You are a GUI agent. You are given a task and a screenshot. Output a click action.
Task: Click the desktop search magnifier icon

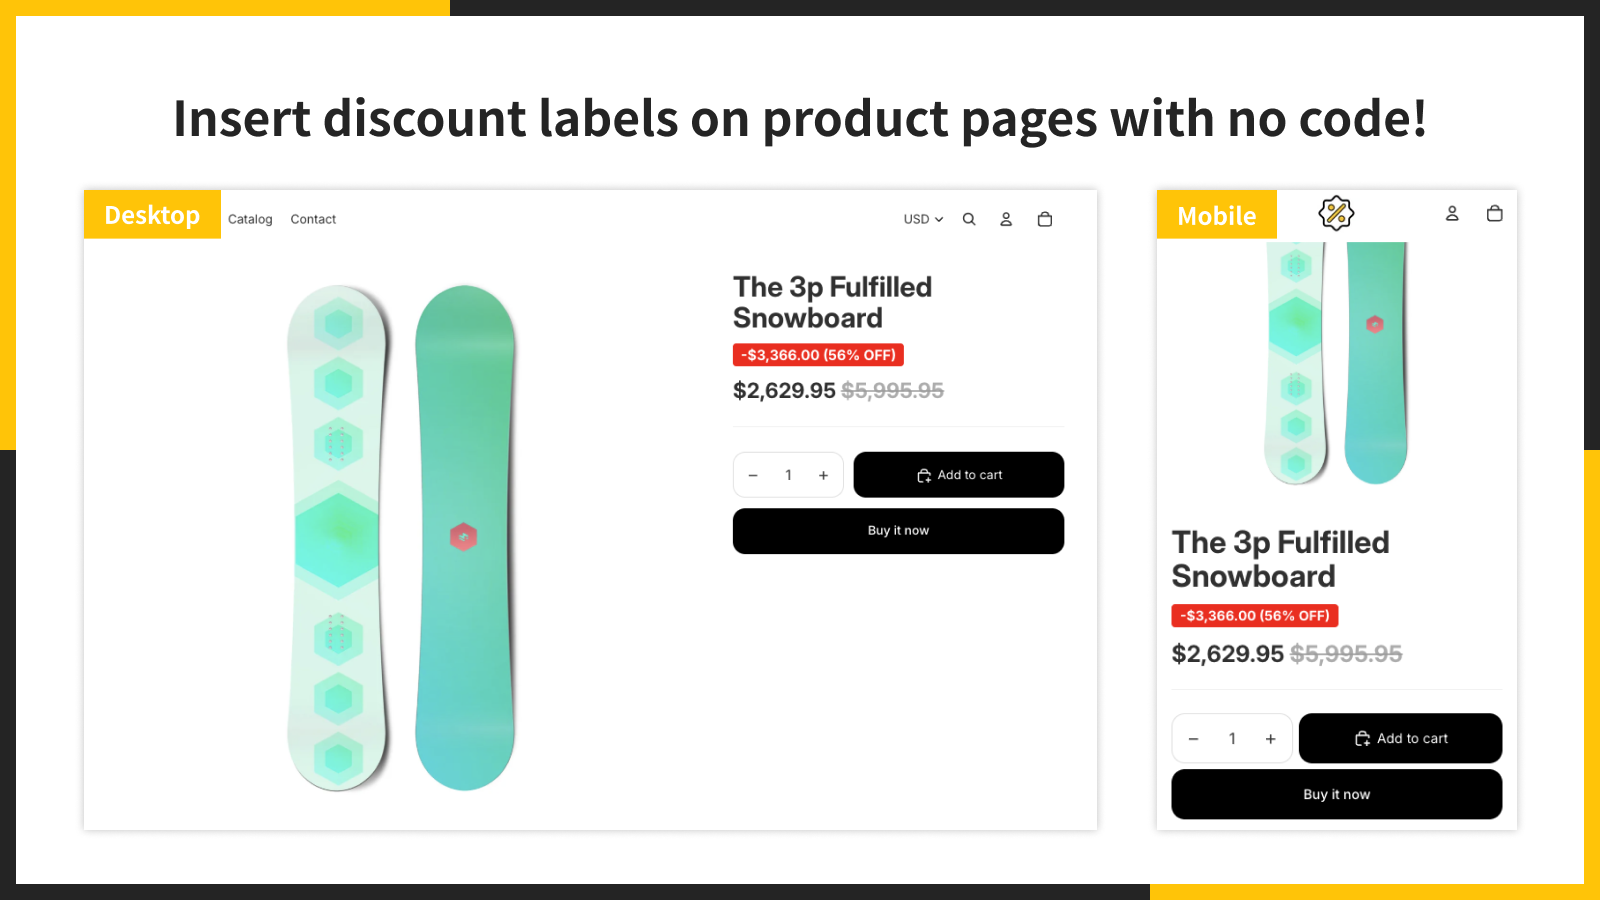[x=969, y=219]
